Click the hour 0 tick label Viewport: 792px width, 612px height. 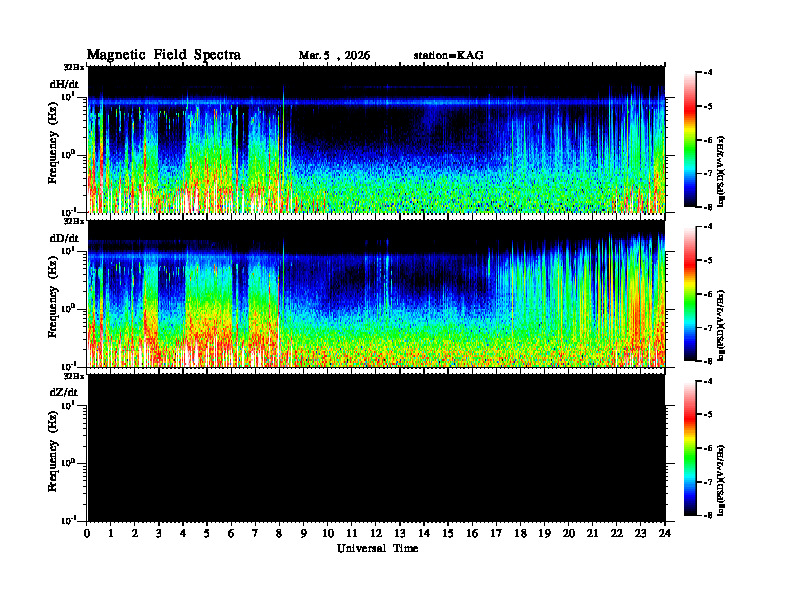[x=87, y=534]
